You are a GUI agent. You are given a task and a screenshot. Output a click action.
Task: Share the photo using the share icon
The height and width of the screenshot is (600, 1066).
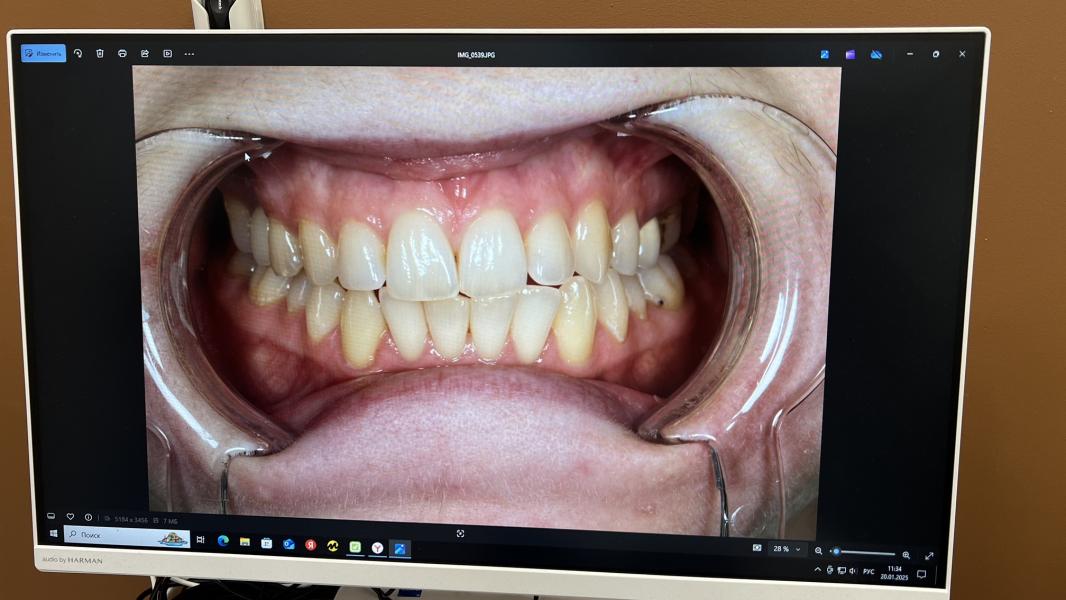pyautogui.click(x=145, y=53)
